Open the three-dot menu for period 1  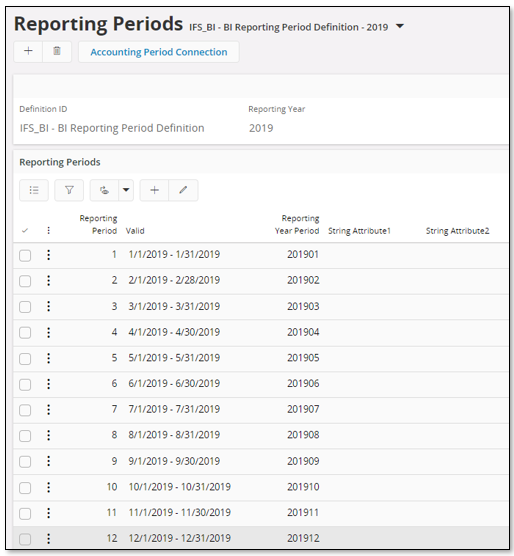pyautogui.click(x=49, y=255)
